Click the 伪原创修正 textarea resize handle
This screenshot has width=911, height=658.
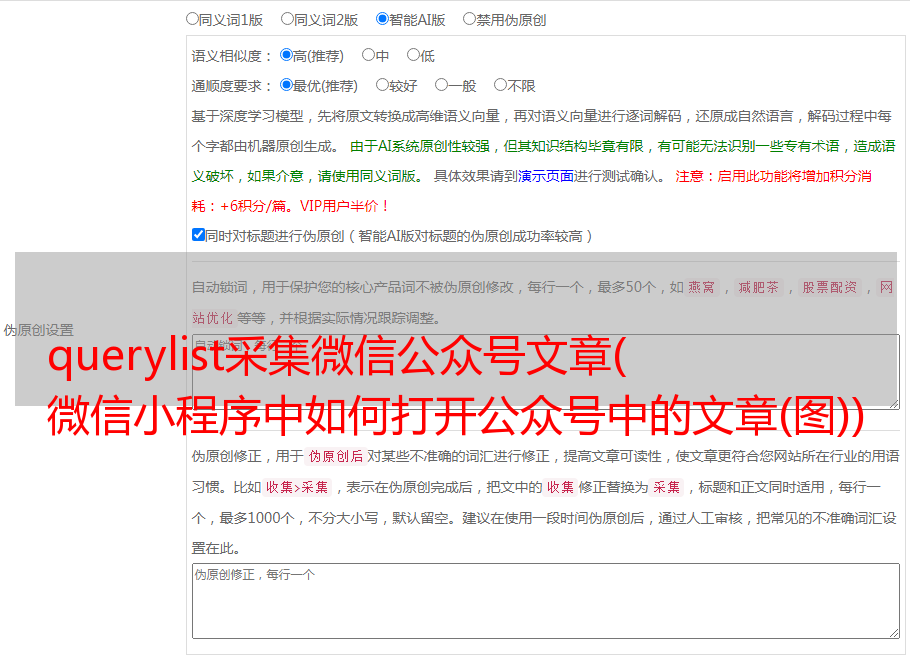(x=894, y=633)
